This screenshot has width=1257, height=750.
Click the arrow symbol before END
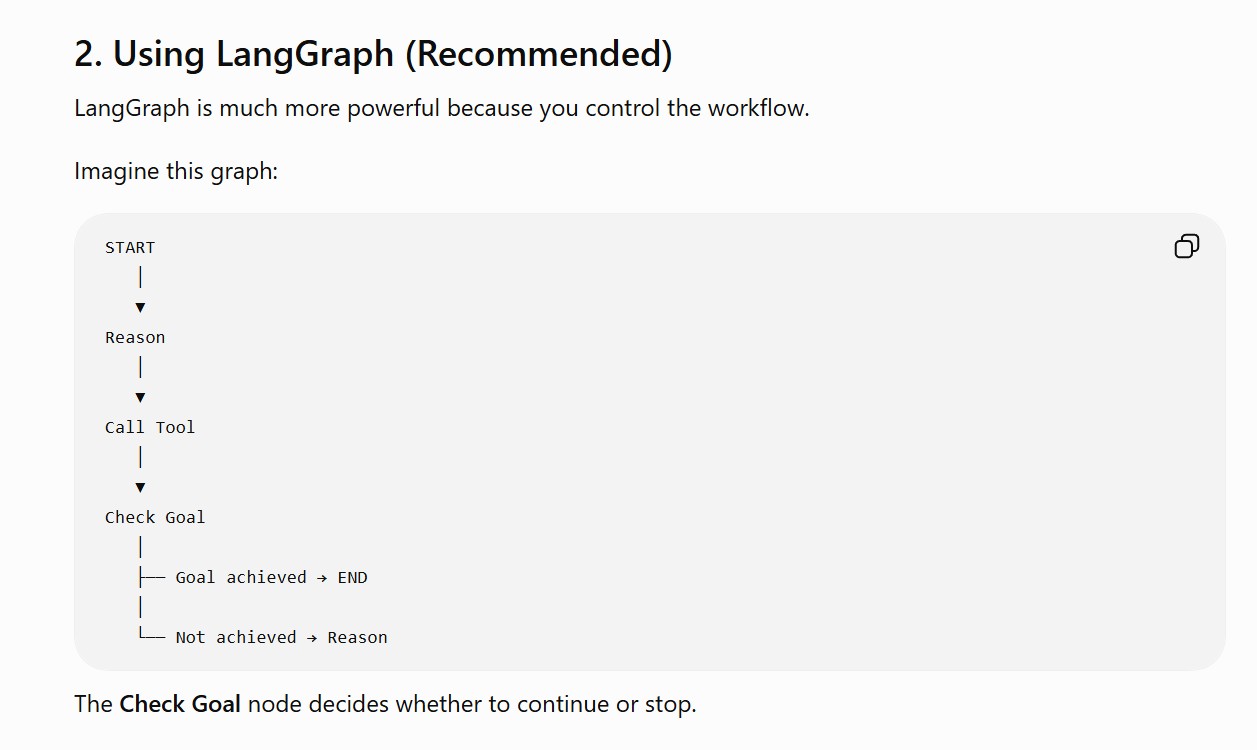(x=322, y=577)
